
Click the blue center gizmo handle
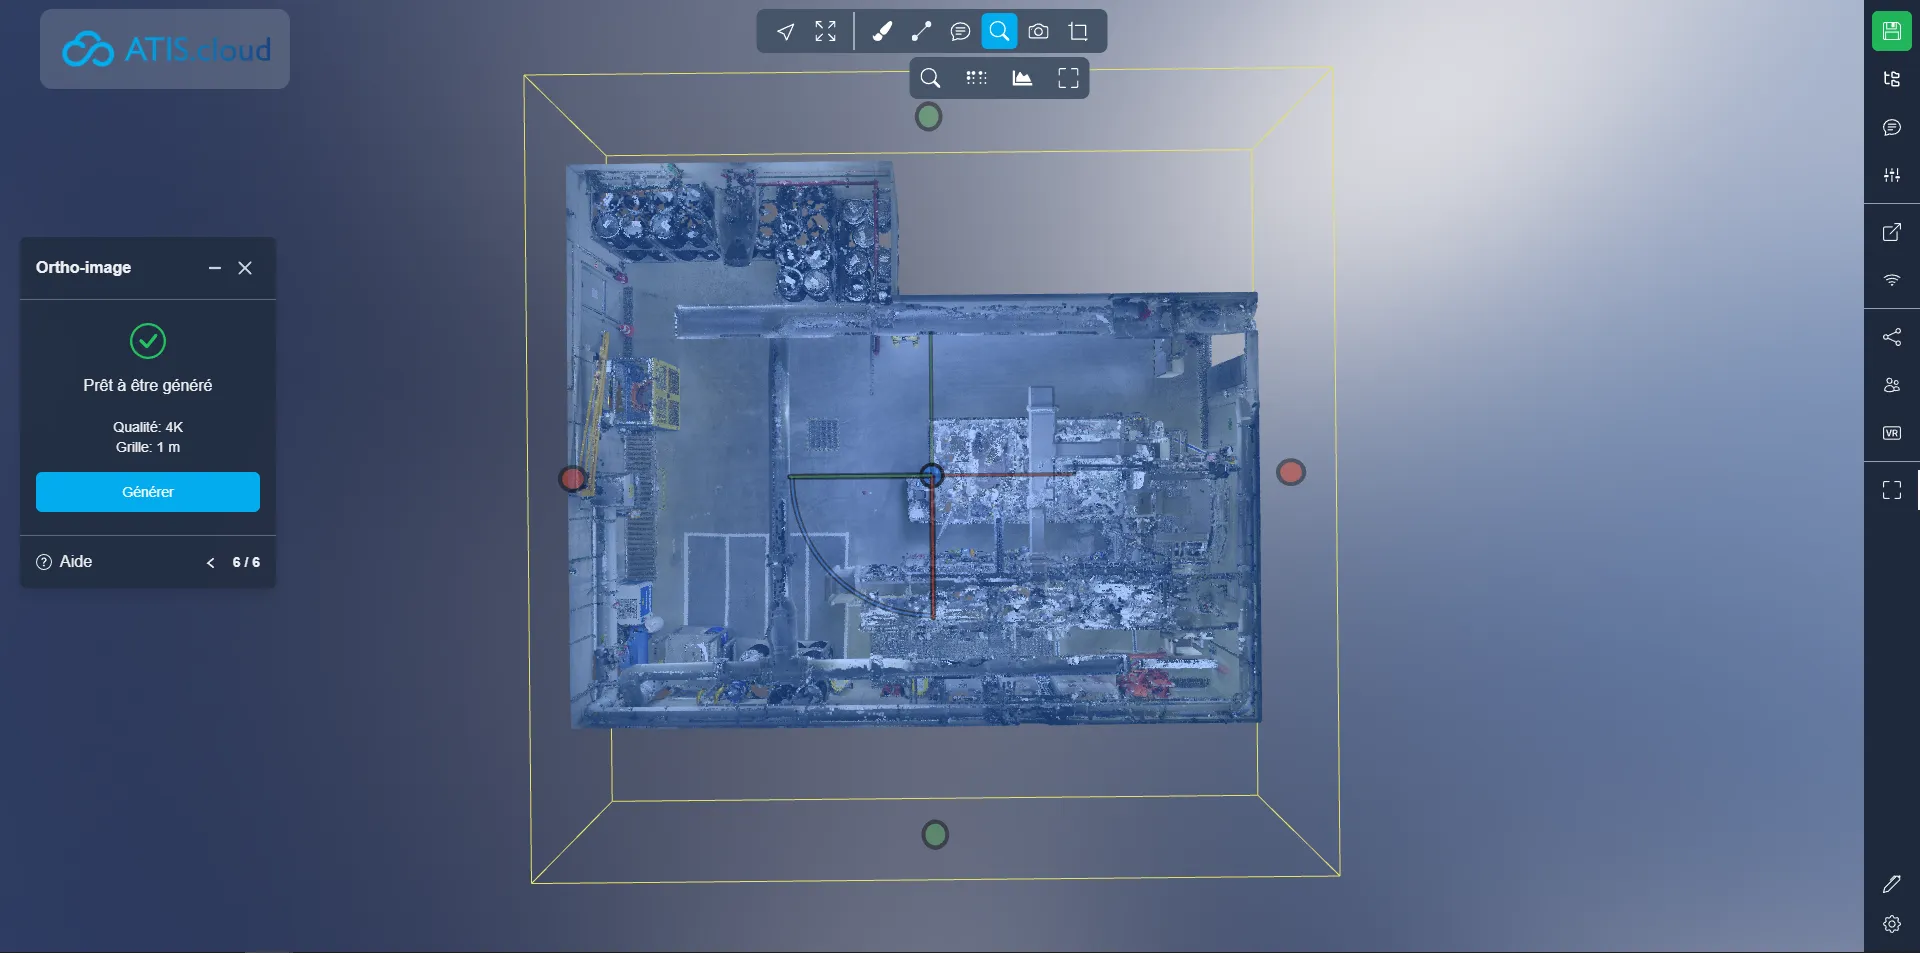point(931,475)
